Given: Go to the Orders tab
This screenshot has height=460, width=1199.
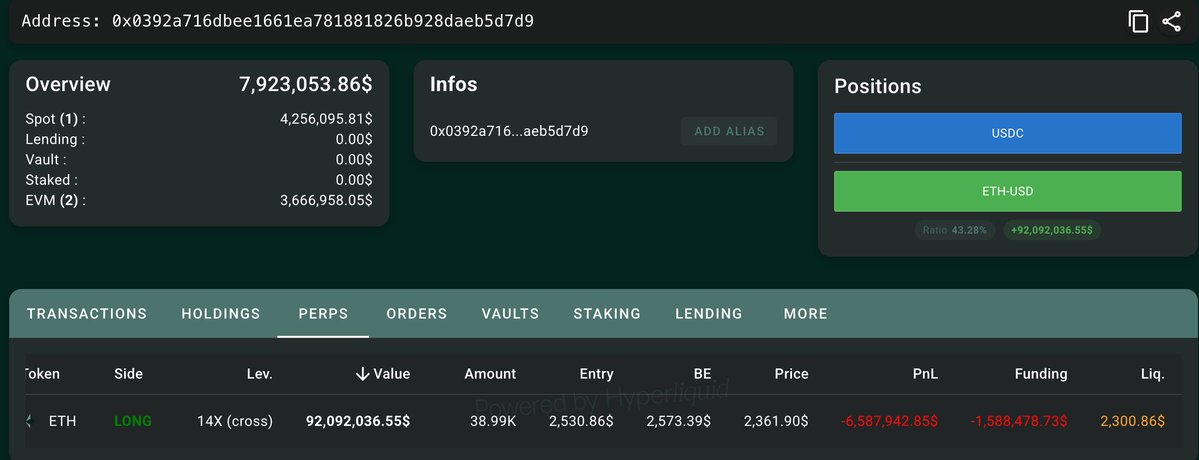Looking at the screenshot, I should pos(417,313).
